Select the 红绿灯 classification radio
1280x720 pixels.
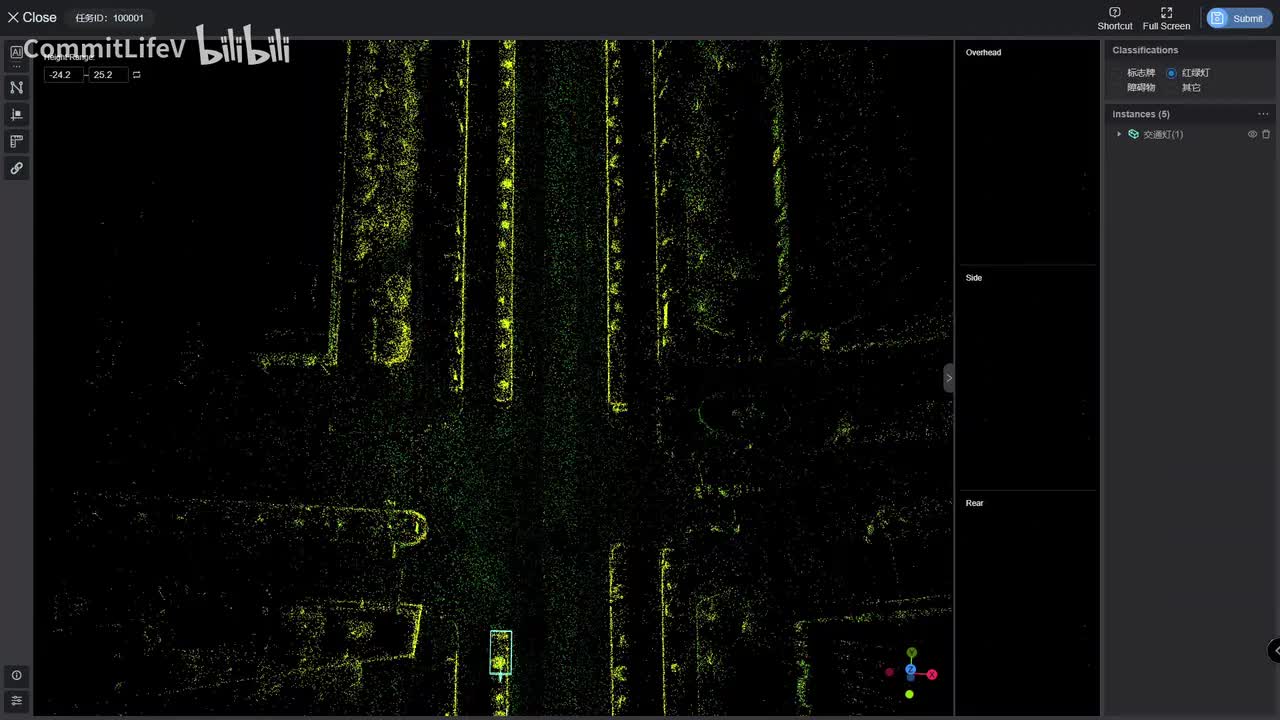coord(1171,73)
